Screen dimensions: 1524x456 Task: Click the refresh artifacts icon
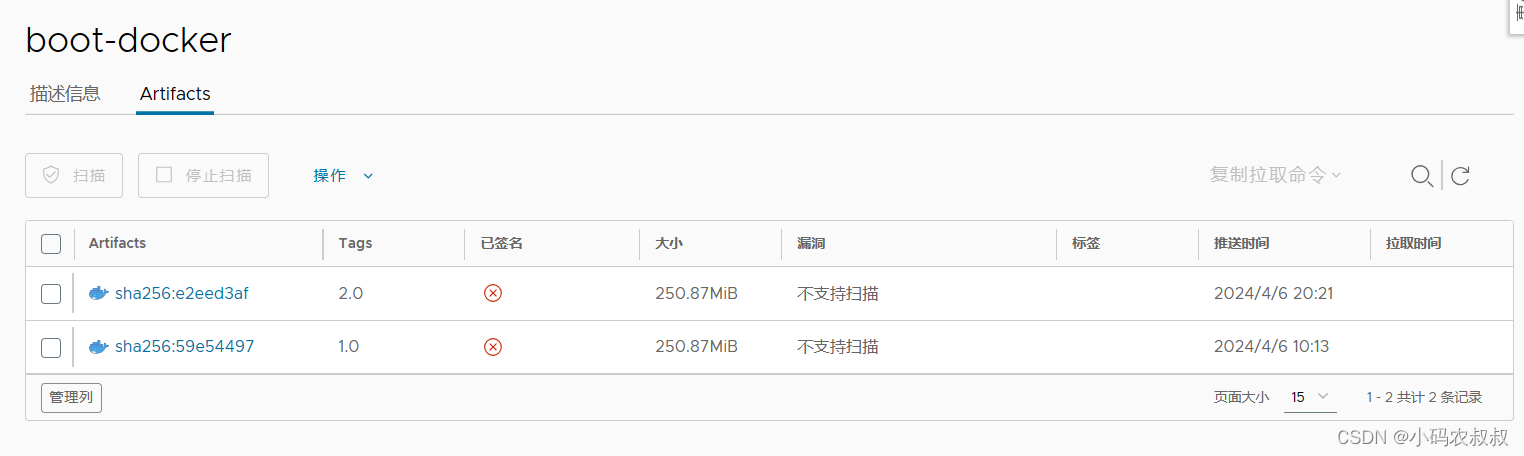pyautogui.click(x=1460, y=176)
